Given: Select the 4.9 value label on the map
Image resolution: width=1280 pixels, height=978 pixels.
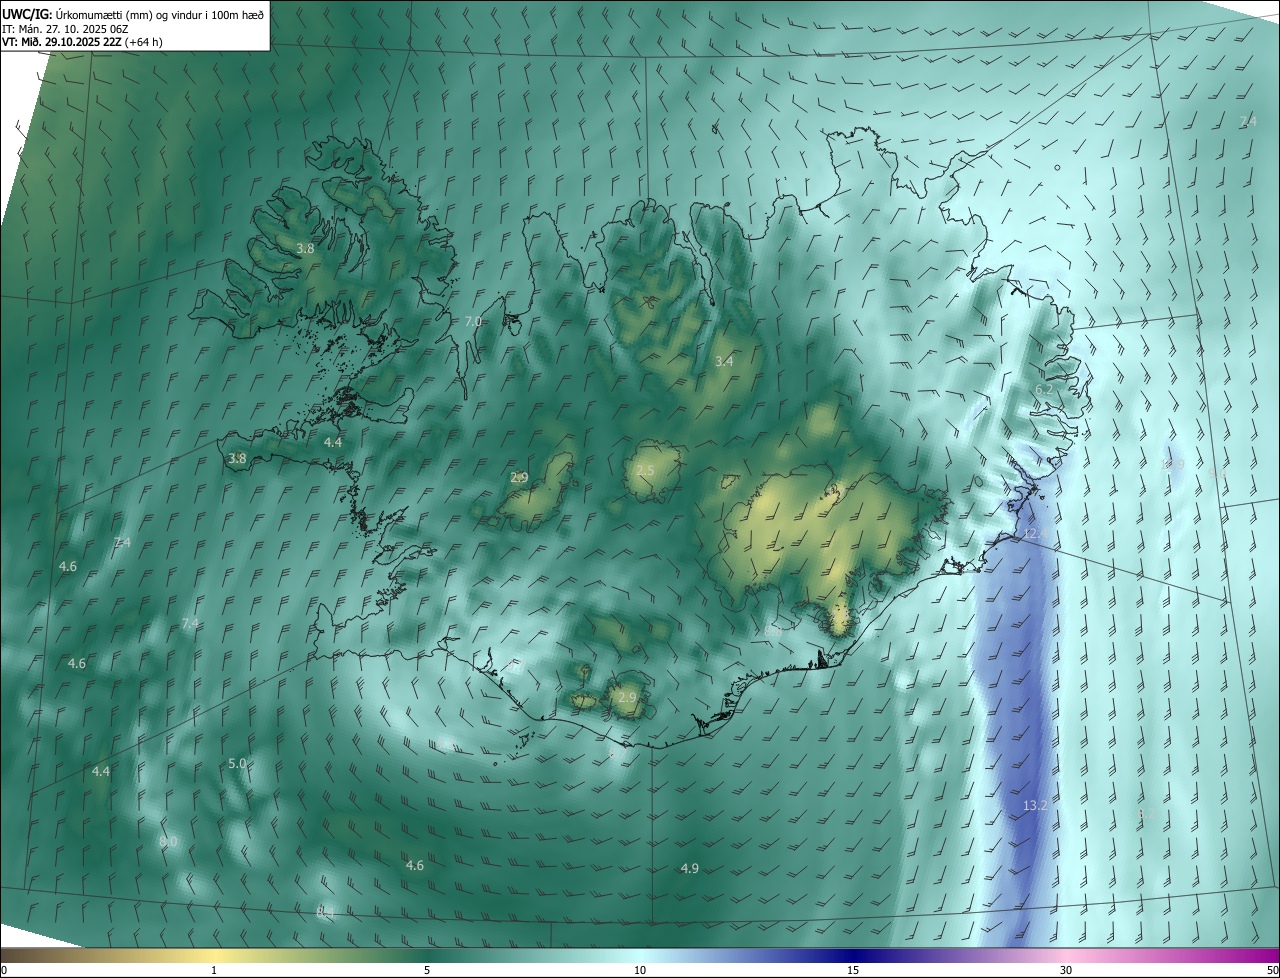Looking at the screenshot, I should point(689,868).
